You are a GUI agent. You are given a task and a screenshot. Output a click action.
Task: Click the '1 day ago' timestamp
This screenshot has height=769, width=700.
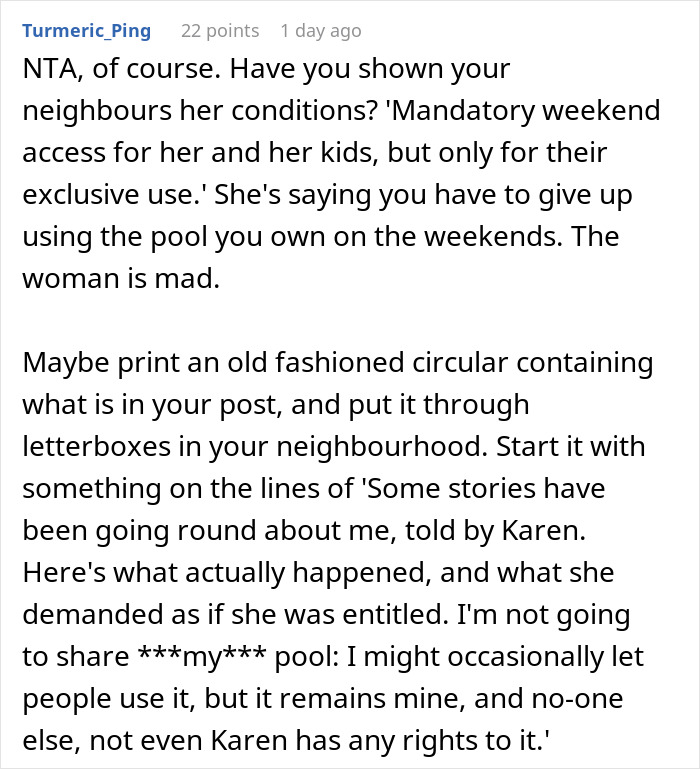point(320,31)
